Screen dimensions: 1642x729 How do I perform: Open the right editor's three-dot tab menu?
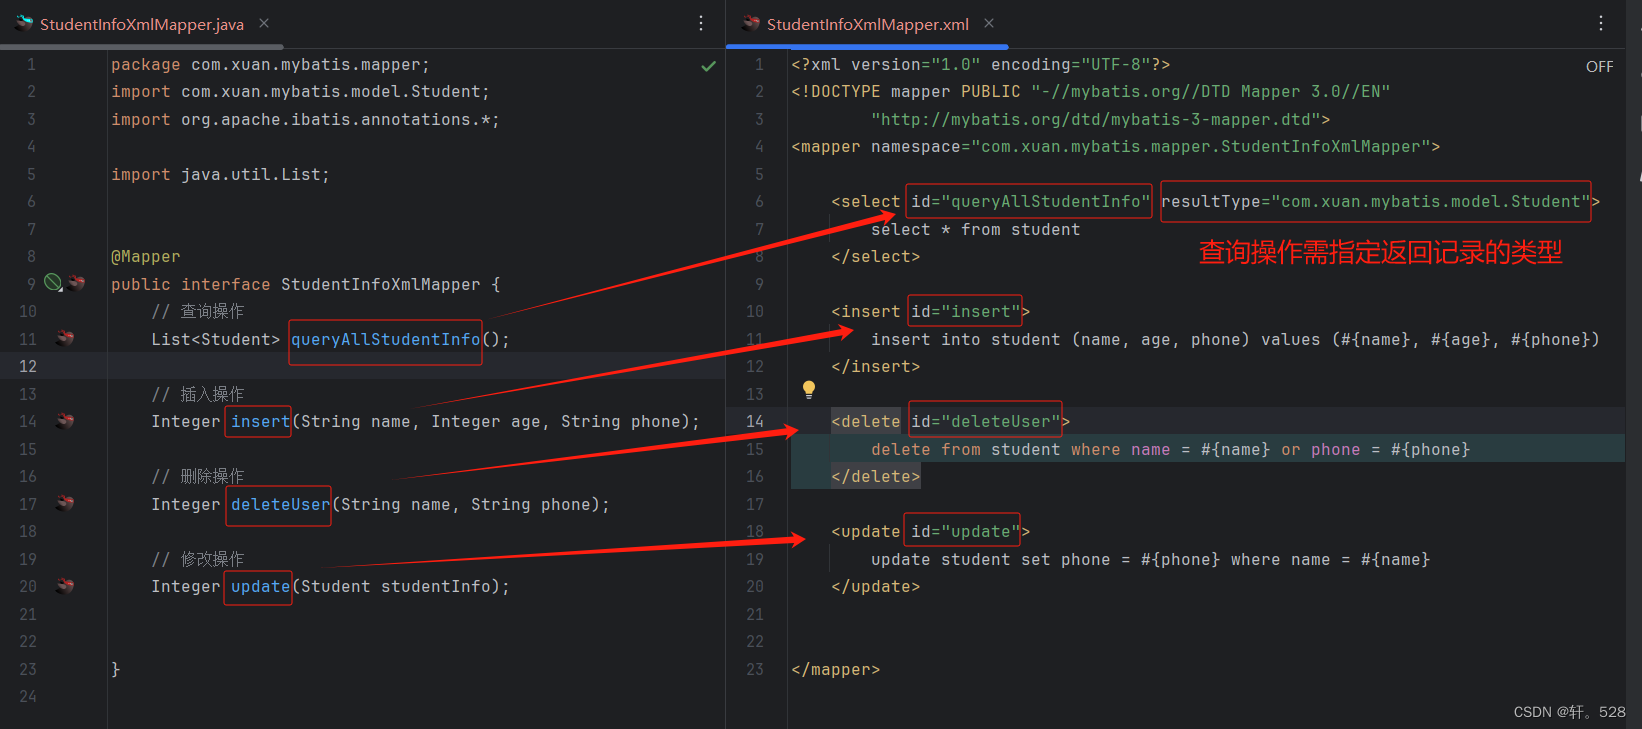(x=1601, y=23)
